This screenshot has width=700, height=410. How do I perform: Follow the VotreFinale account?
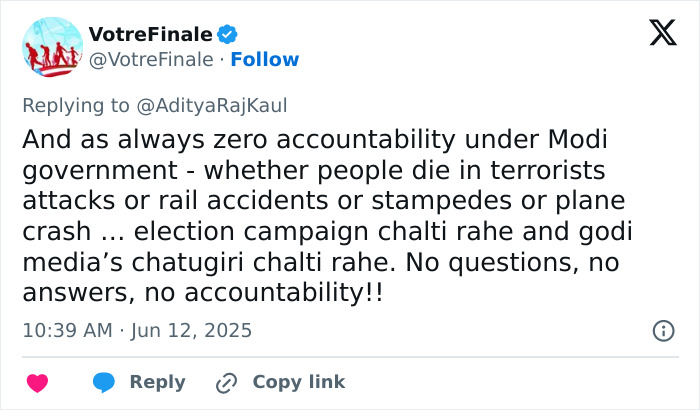point(265,60)
